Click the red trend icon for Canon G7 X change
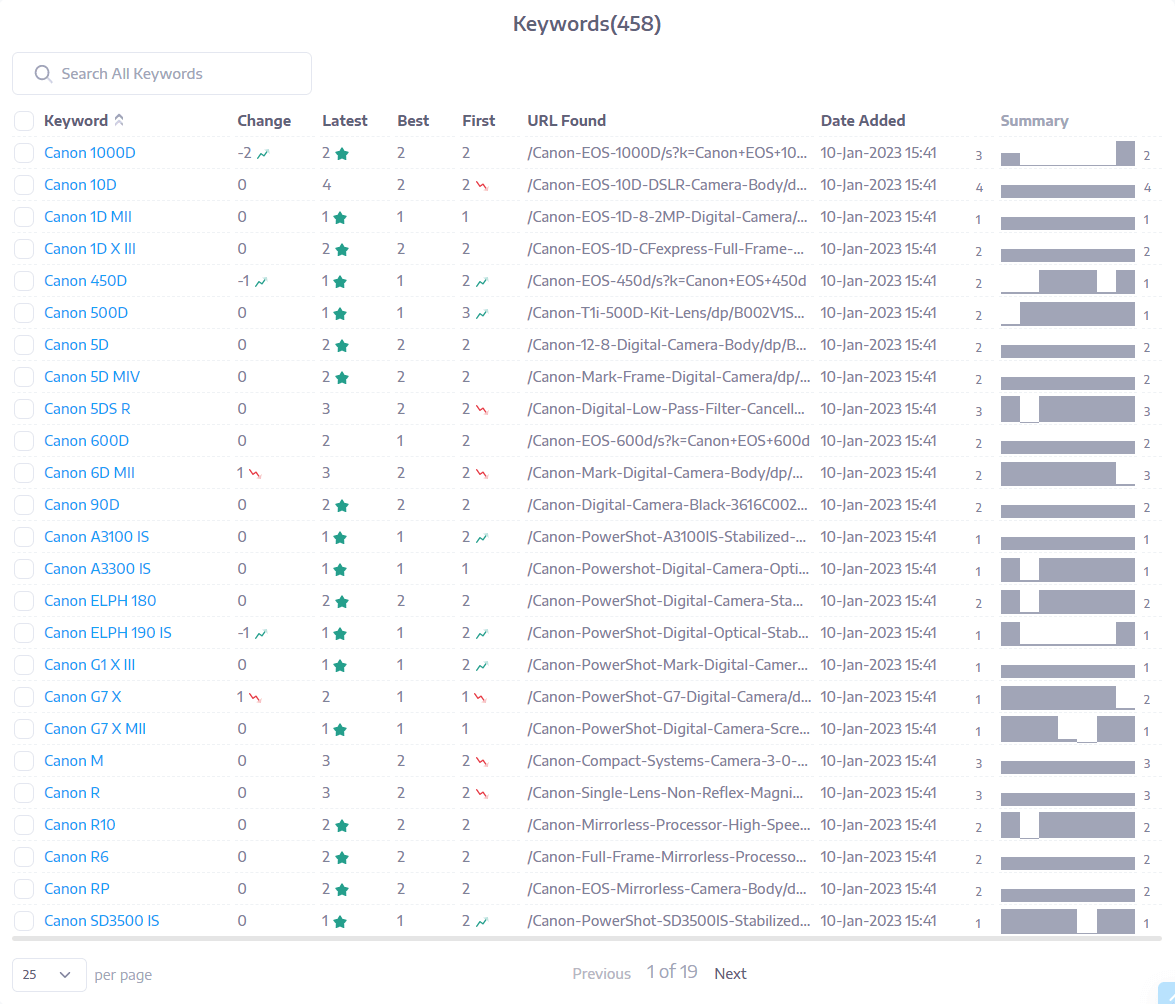 tap(255, 698)
